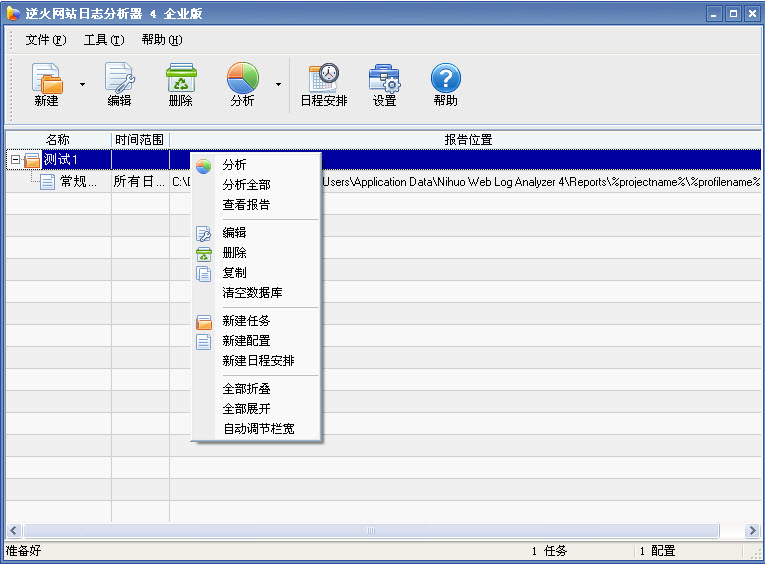Select the 常规 profile document icon in tree
This screenshot has height=564, width=765.
click(x=48, y=181)
